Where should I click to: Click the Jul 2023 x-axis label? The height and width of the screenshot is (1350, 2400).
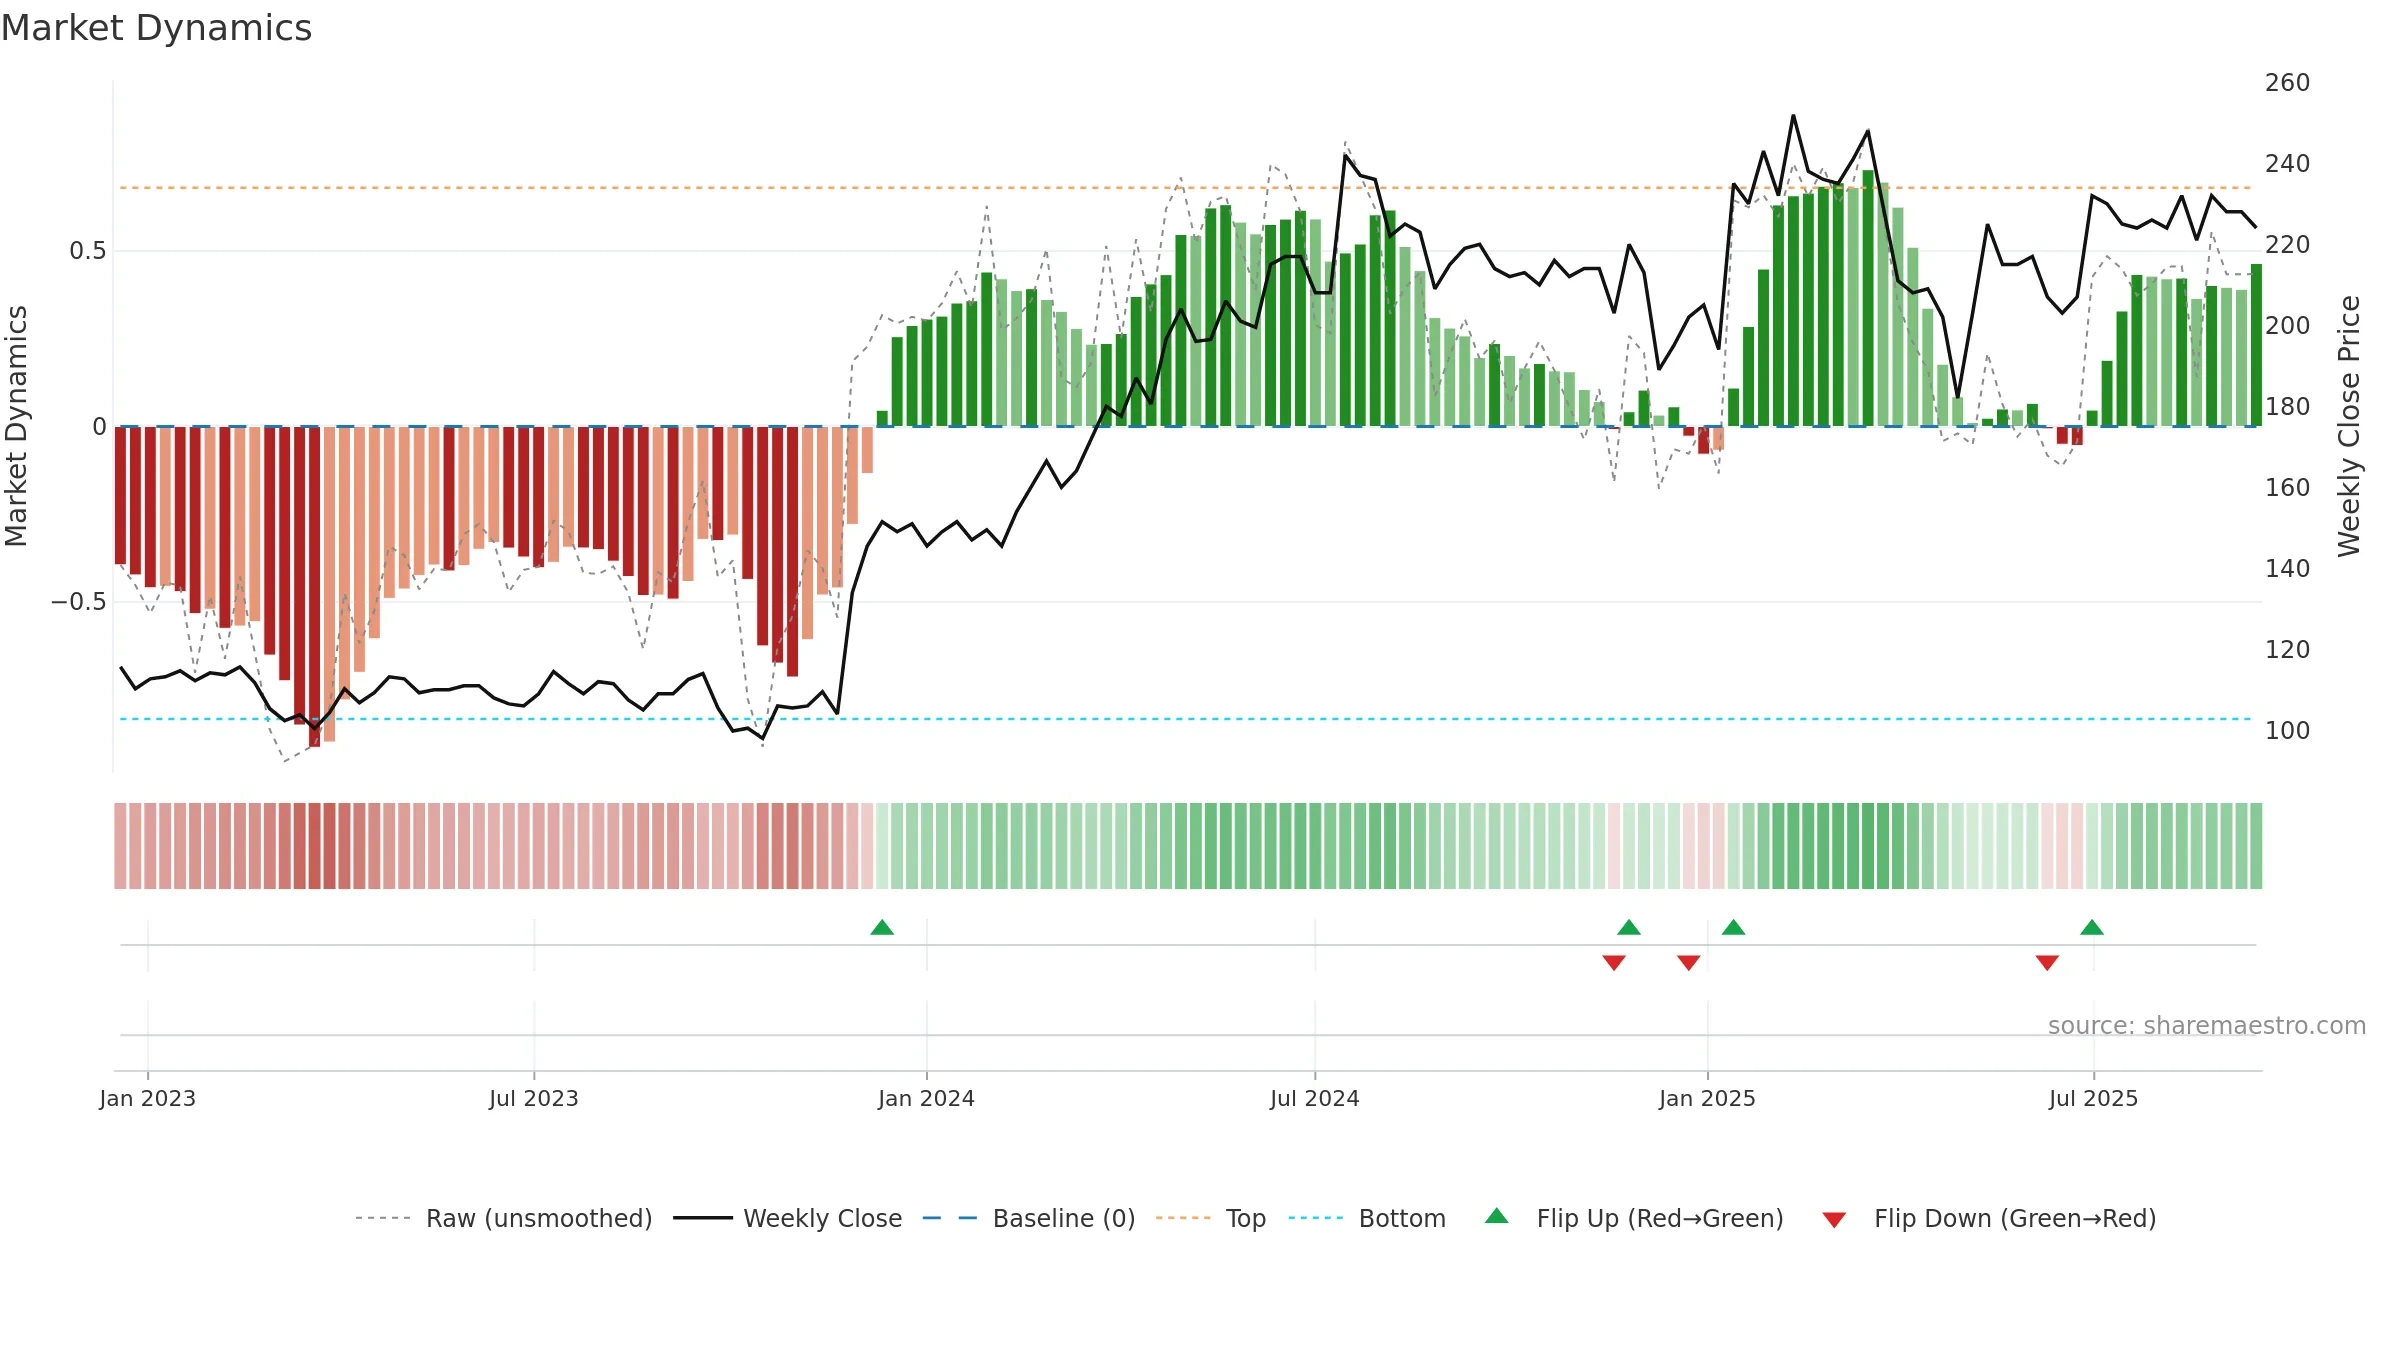pos(534,1098)
